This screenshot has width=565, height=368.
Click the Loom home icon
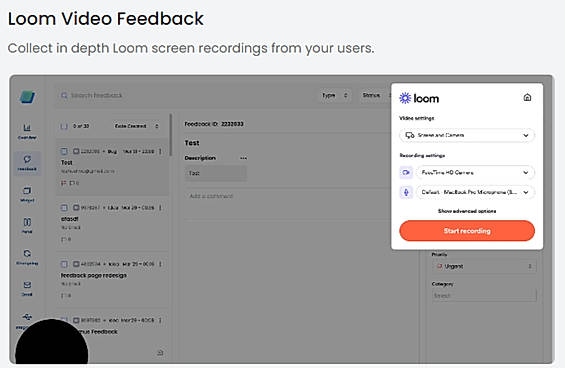pos(527,97)
